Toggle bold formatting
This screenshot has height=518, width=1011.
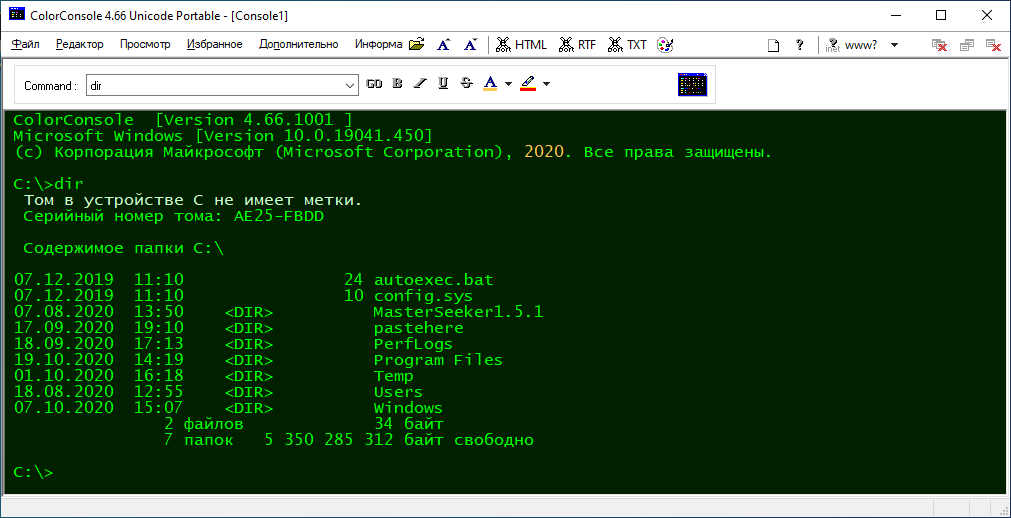(x=398, y=85)
